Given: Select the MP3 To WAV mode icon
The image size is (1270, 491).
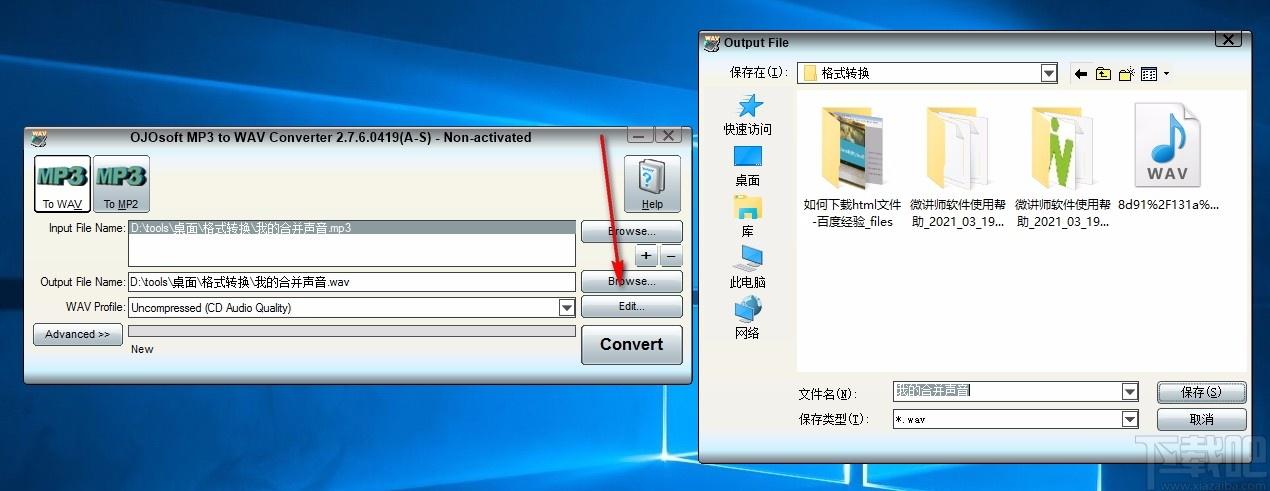Looking at the screenshot, I should point(62,184).
